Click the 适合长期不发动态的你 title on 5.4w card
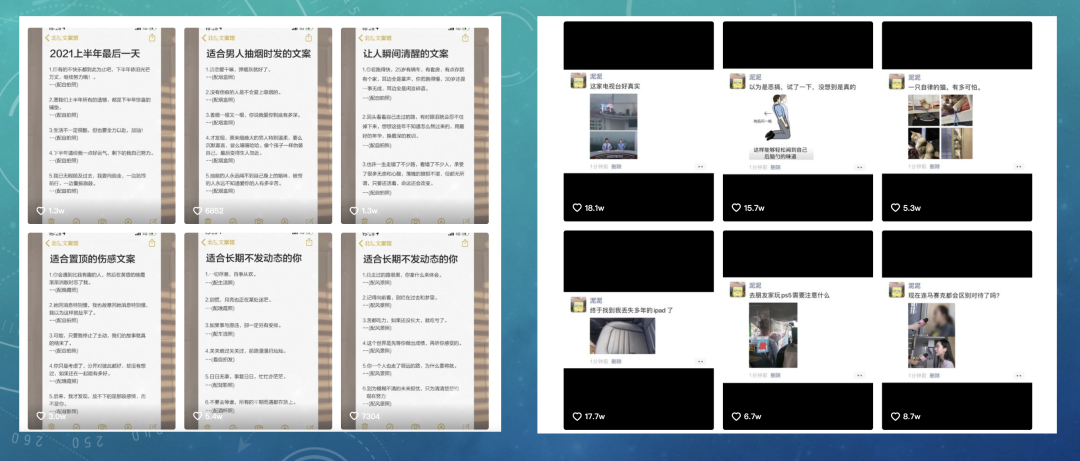This screenshot has height=461, width=1080. click(253, 259)
